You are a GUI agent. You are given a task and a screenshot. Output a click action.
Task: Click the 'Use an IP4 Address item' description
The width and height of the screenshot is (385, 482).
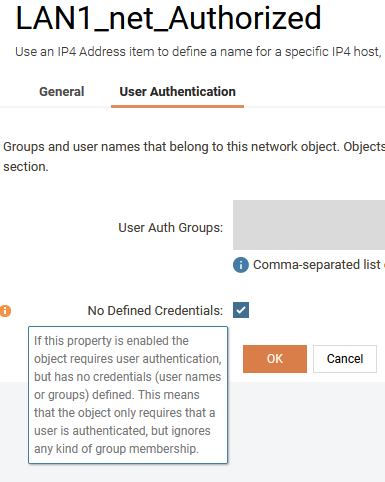(199, 52)
